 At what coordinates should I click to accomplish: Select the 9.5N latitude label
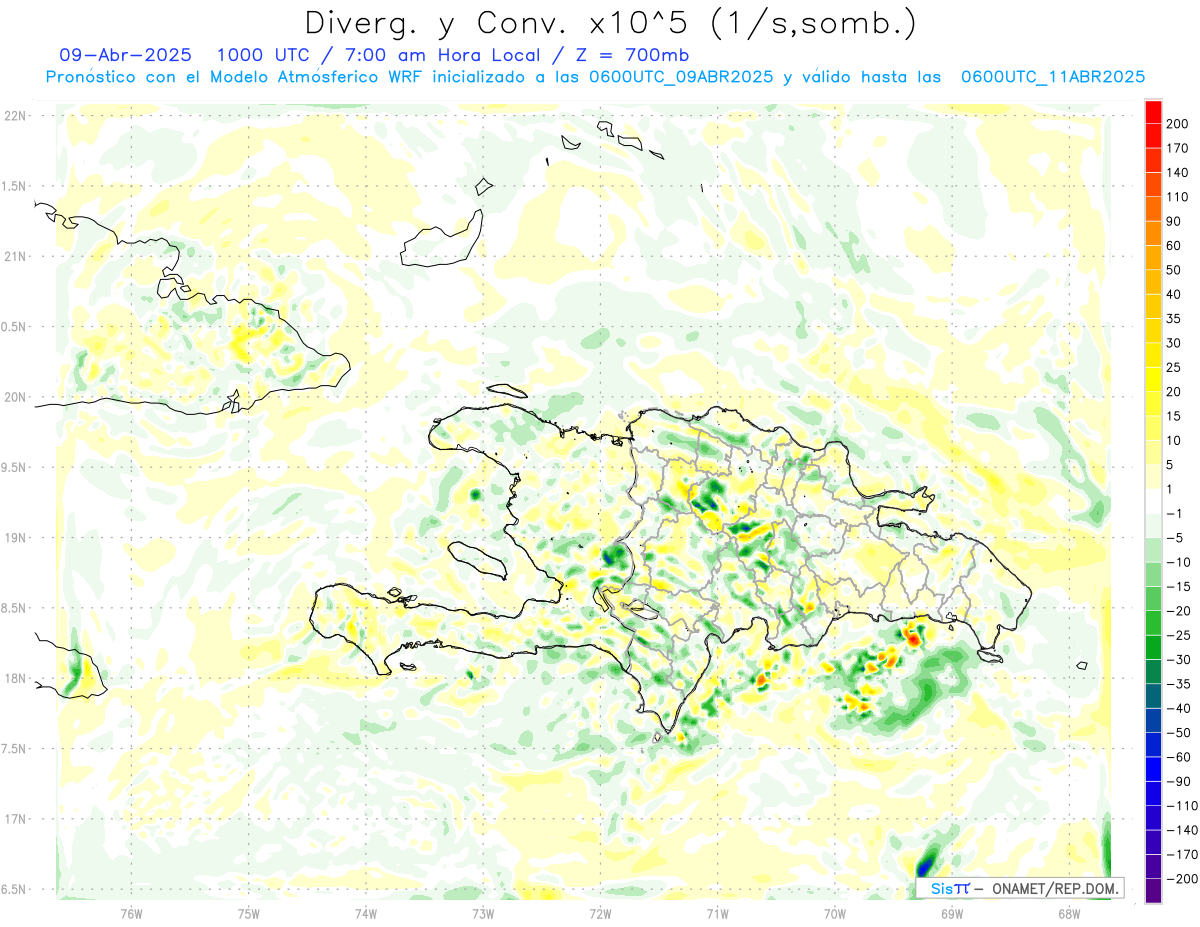point(14,468)
